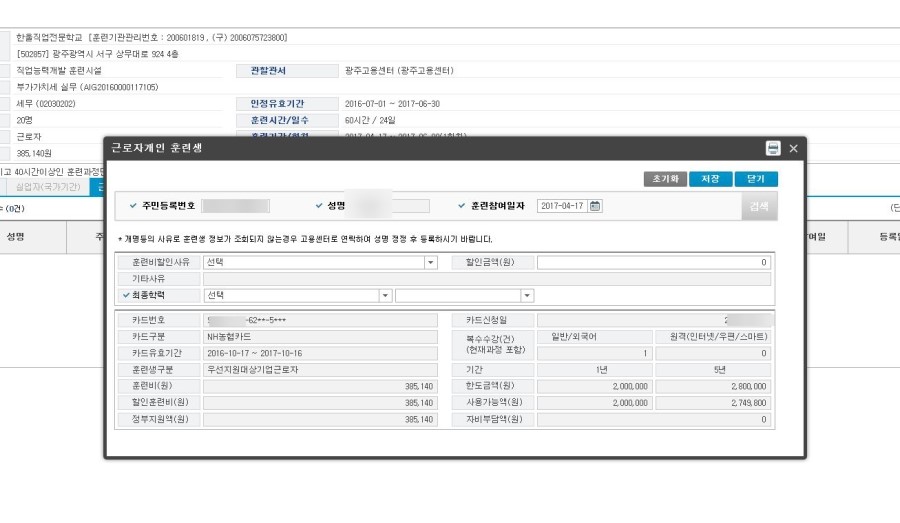
Task: Open the second 최종학력 dropdown
Action: click(527, 295)
